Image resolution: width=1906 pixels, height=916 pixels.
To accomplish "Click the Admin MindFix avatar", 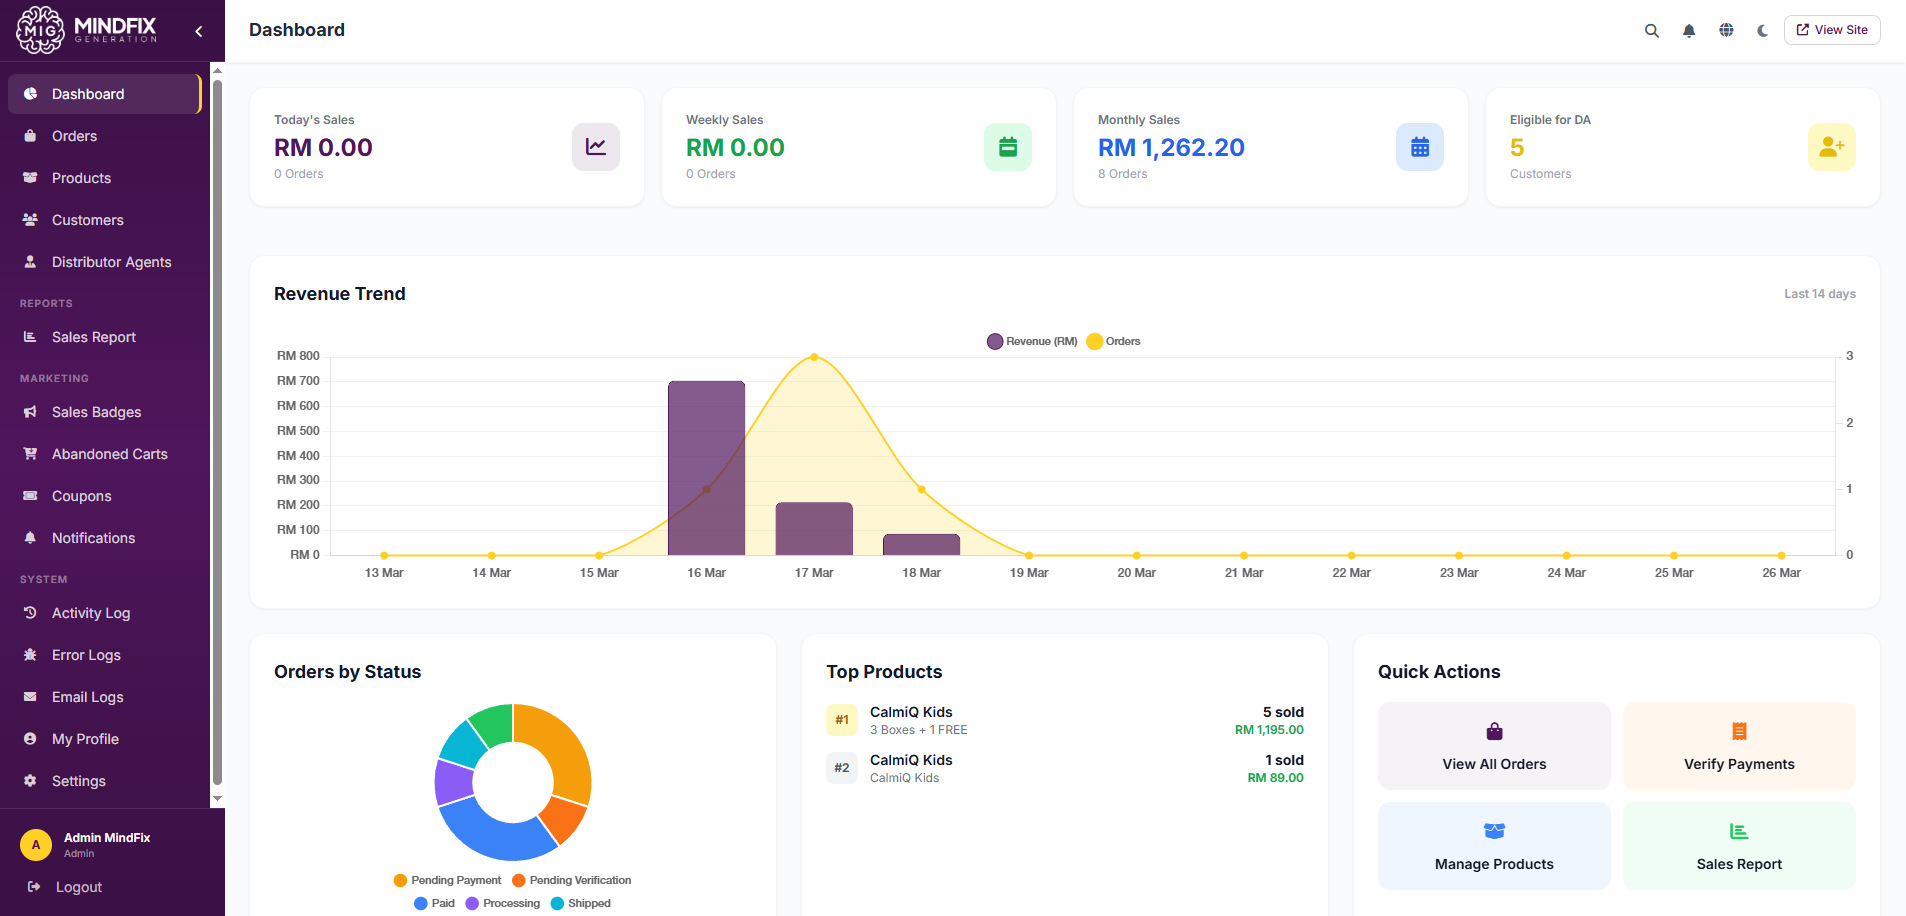I will (36, 845).
